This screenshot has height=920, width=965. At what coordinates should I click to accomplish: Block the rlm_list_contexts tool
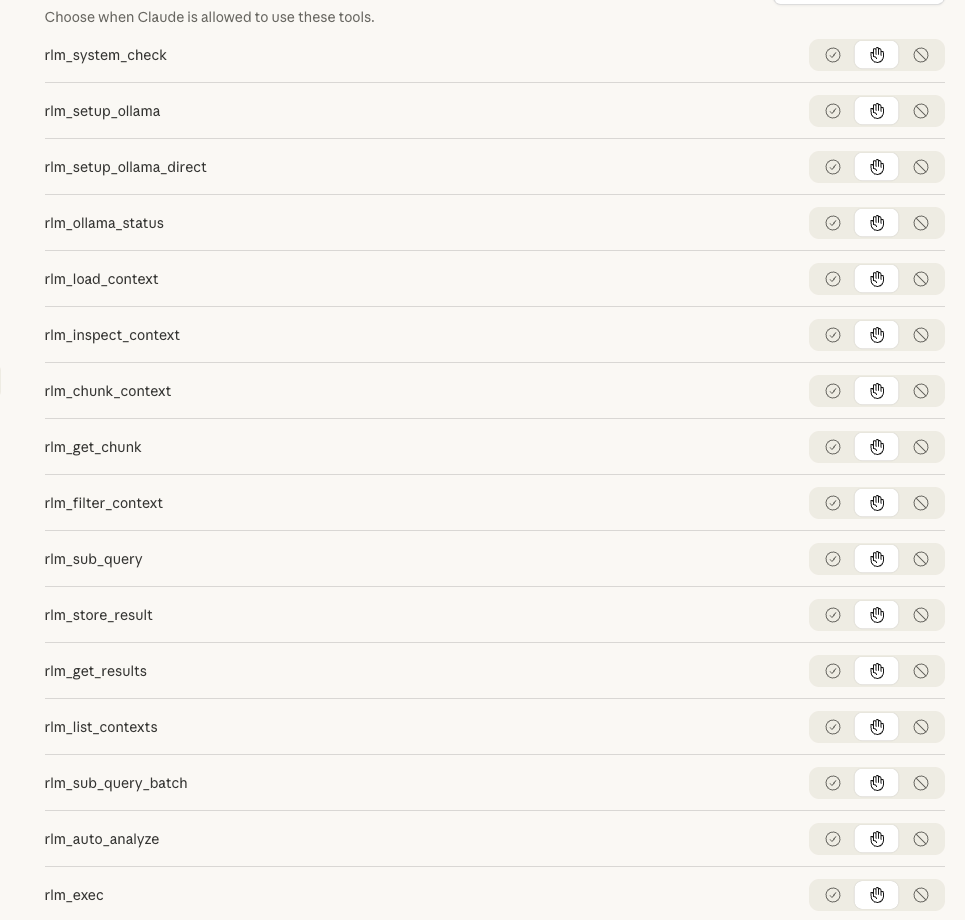(x=921, y=727)
